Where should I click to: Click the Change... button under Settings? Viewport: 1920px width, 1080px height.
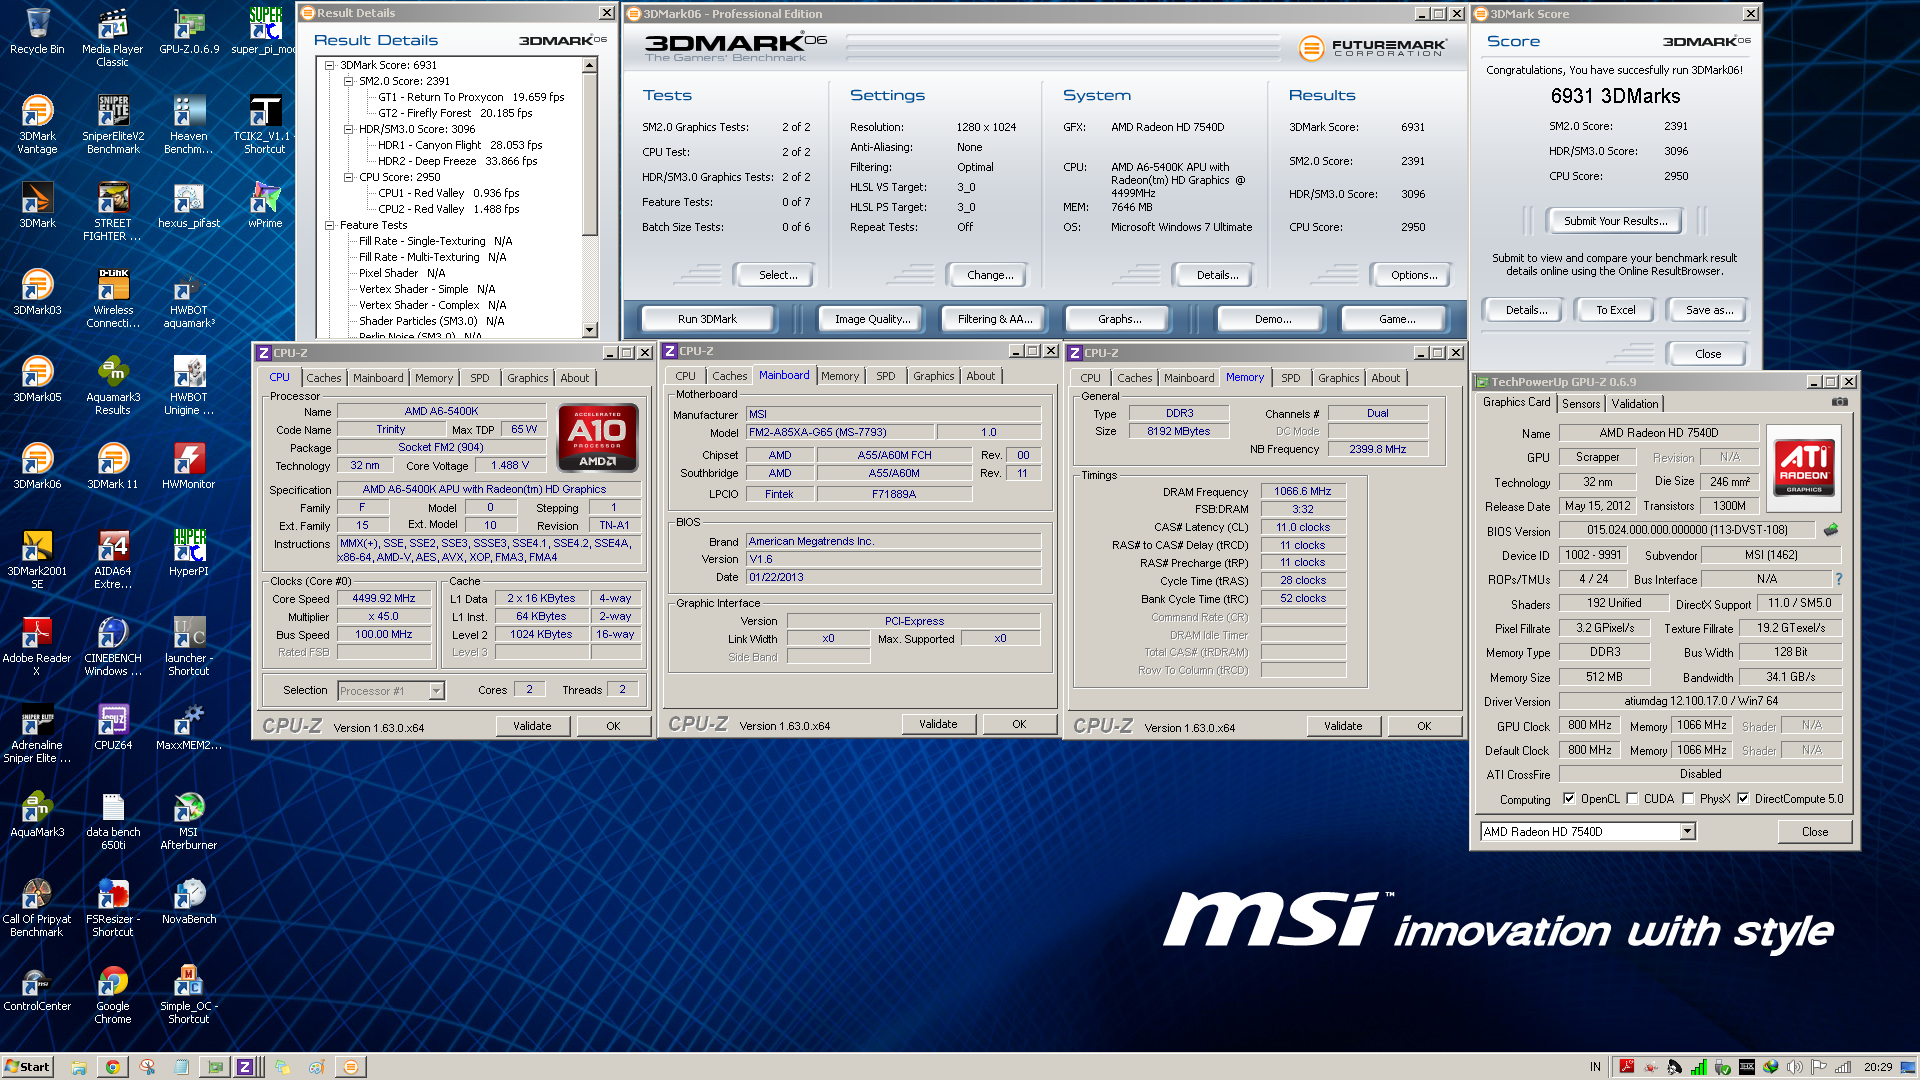990,275
